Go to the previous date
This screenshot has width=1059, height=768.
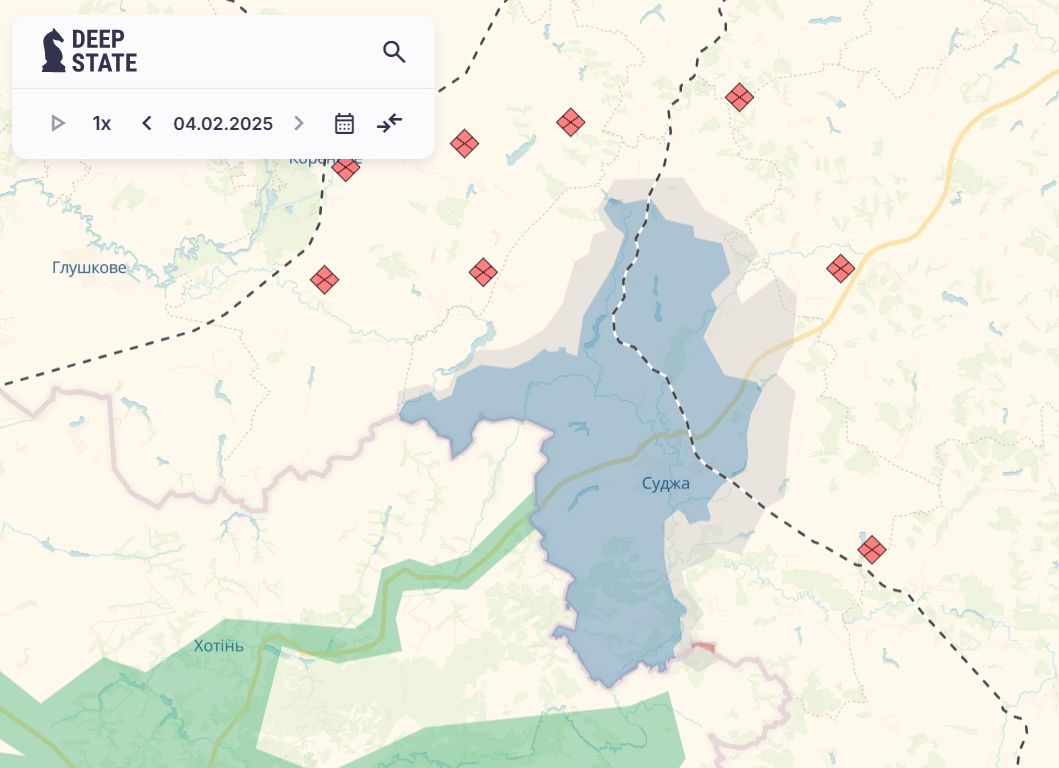pos(147,123)
